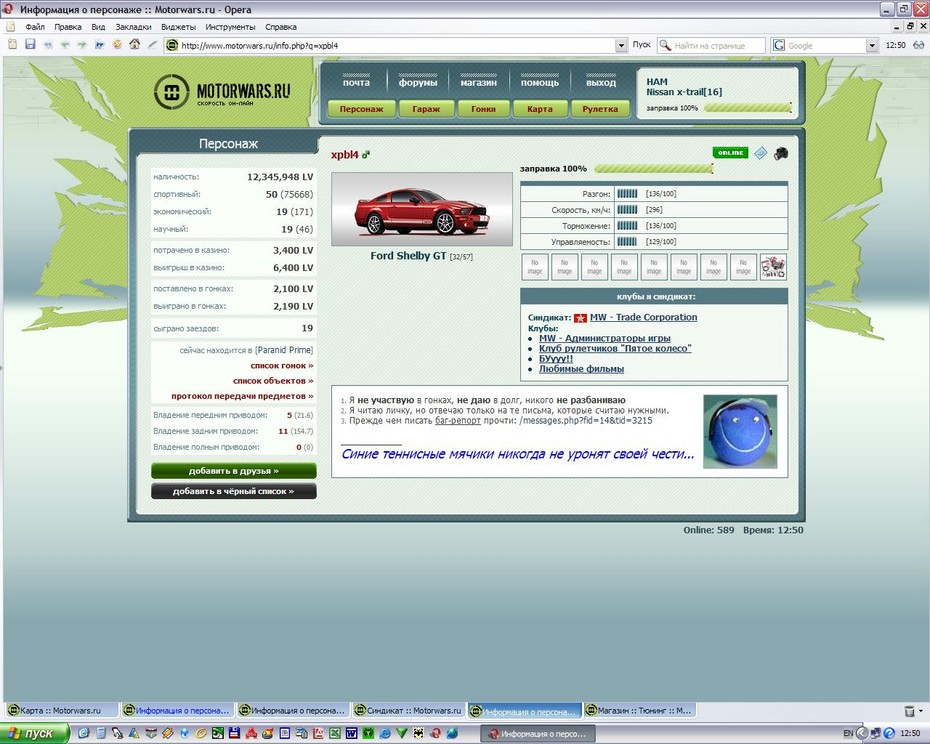Click the xpbl4 fuel level progress bar

click(653, 169)
